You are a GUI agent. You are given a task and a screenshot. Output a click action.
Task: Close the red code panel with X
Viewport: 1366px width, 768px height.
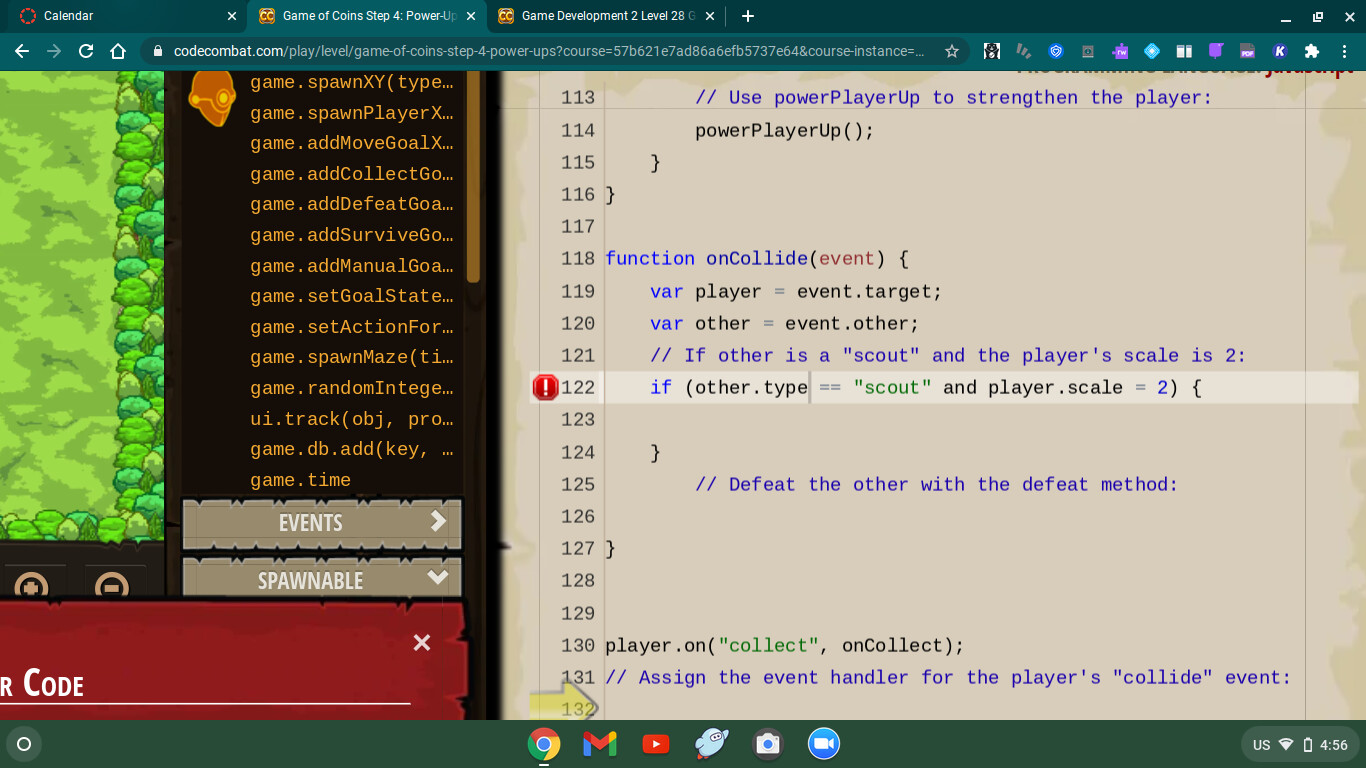pyautogui.click(x=422, y=643)
